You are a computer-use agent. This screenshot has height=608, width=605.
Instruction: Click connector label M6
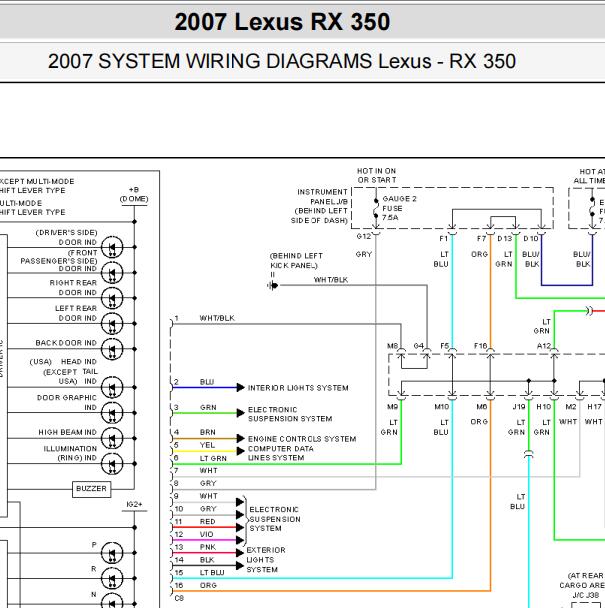click(x=482, y=407)
